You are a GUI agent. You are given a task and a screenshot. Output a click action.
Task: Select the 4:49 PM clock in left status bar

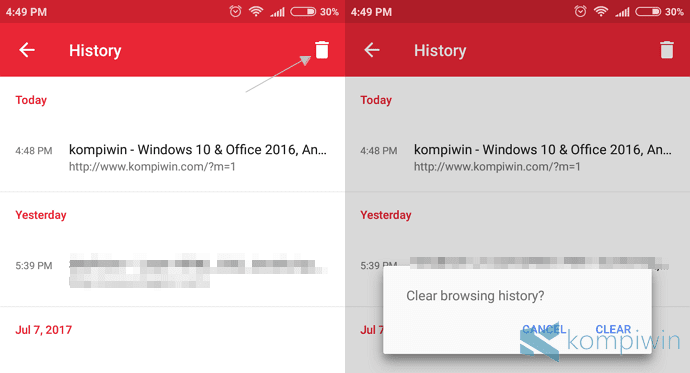(26, 12)
